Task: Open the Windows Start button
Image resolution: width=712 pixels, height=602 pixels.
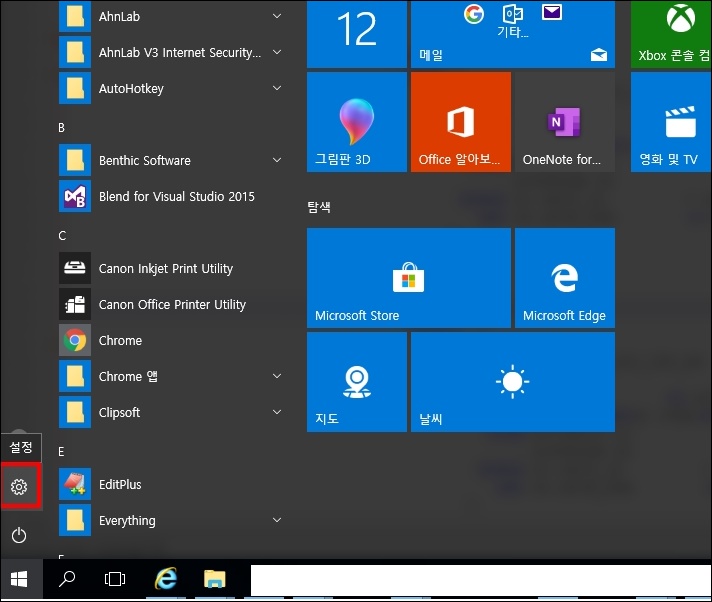Action: click(19, 579)
